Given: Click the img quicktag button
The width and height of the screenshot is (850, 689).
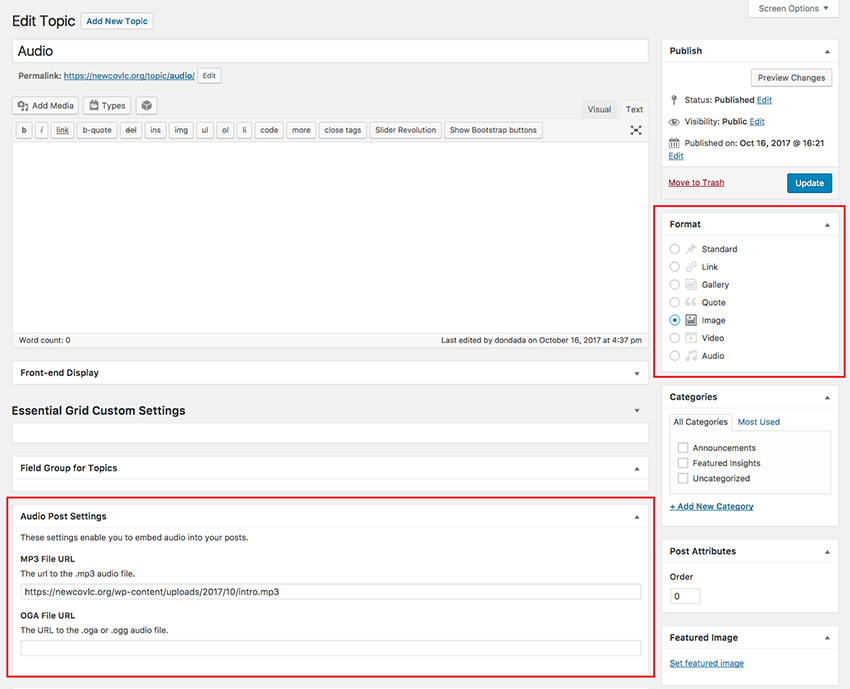Looking at the screenshot, I should click(x=181, y=130).
